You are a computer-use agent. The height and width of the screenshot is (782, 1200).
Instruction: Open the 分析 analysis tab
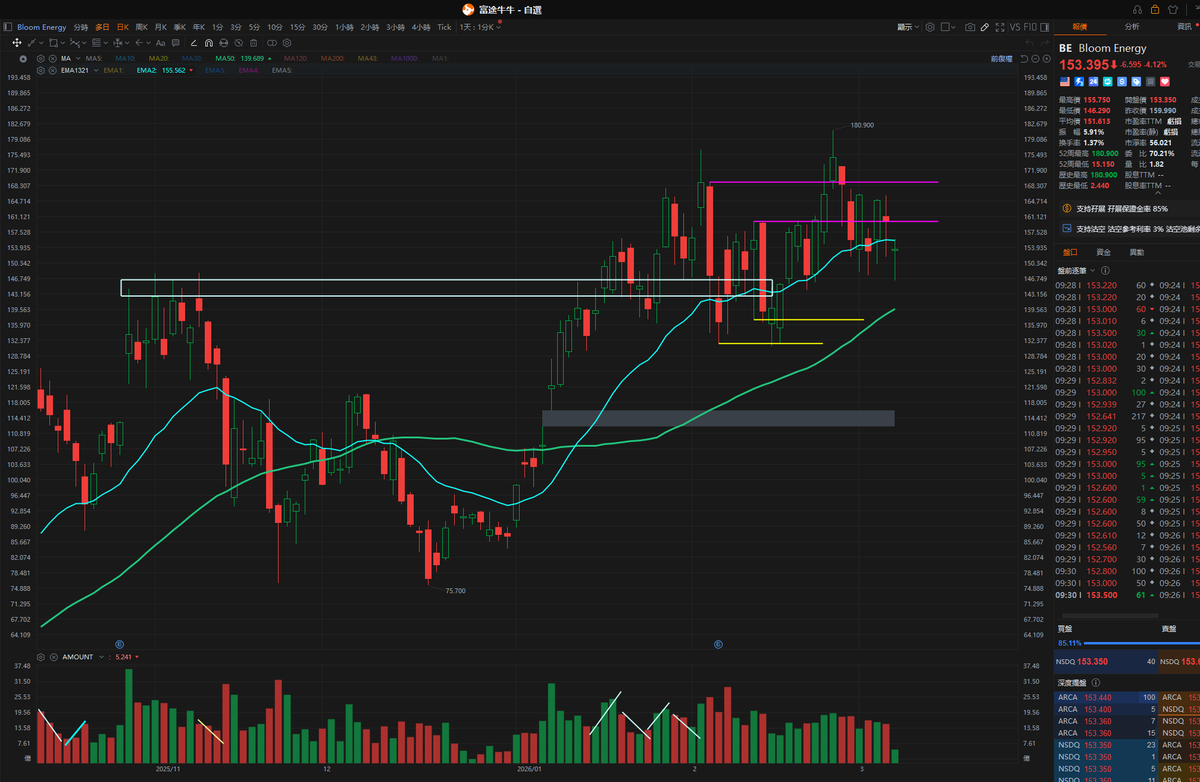pos(1131,27)
